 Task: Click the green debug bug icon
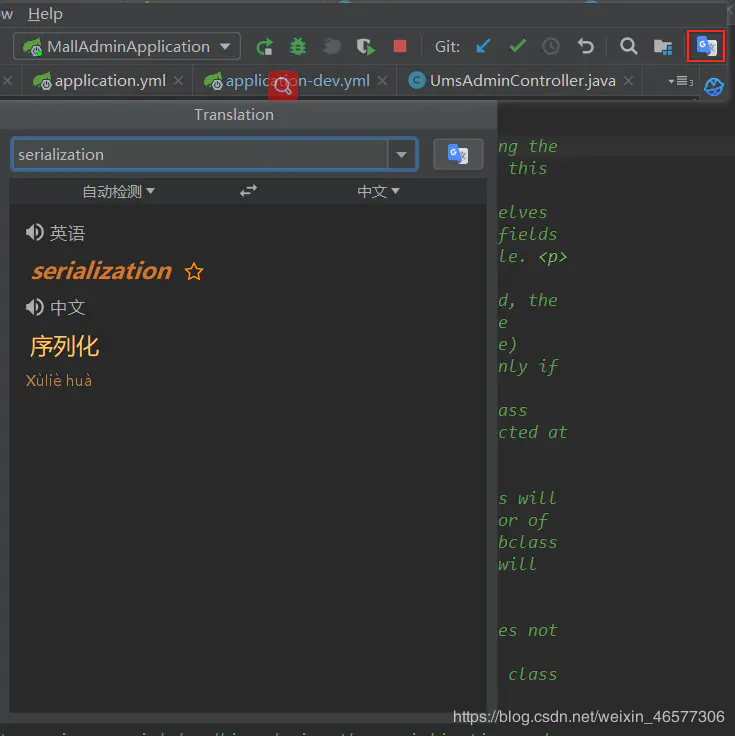click(x=298, y=46)
